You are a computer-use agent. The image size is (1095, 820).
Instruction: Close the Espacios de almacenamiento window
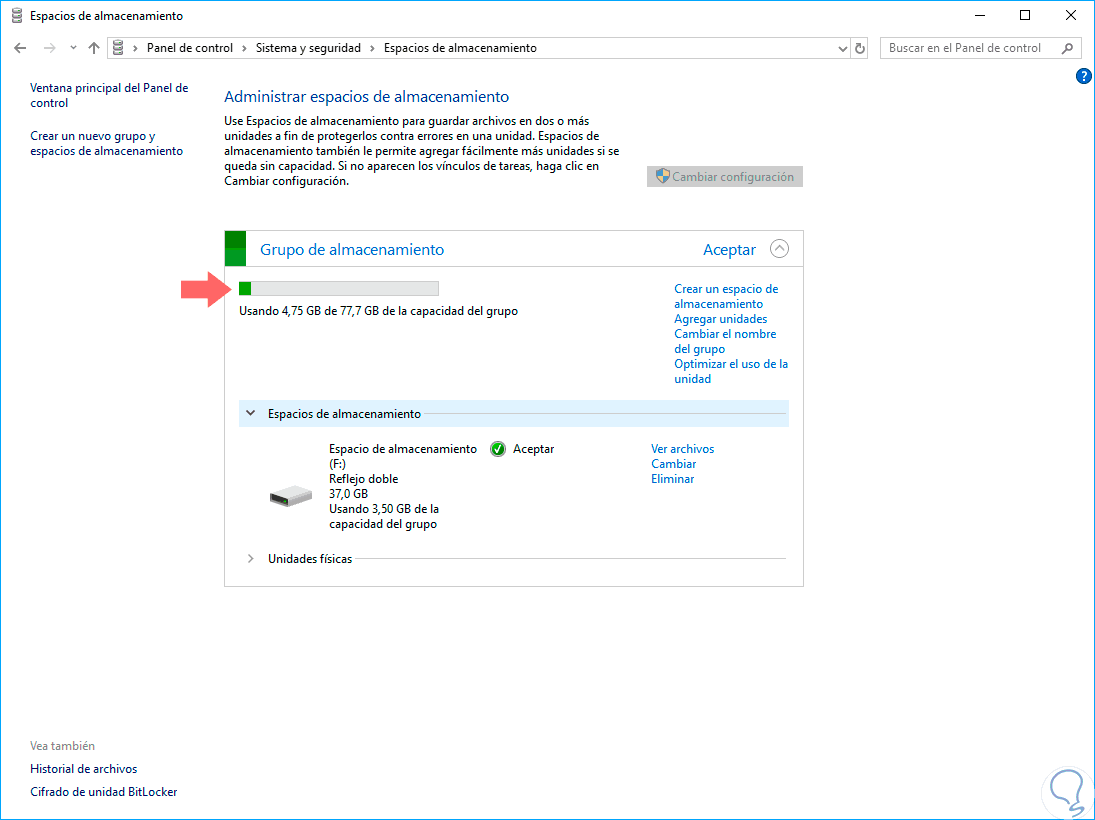coord(1071,15)
